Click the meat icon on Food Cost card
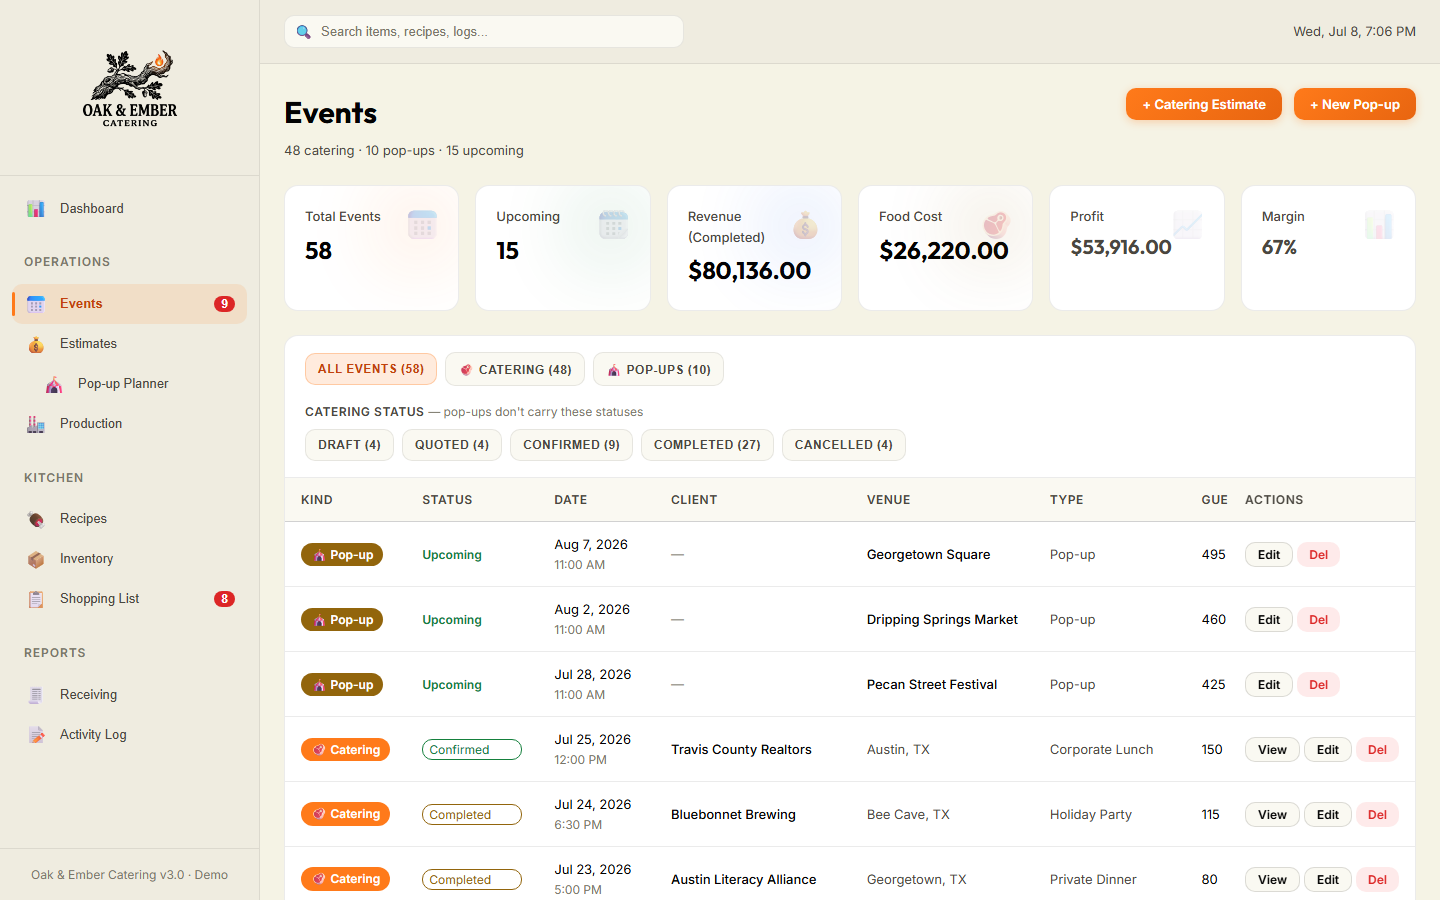Screen dimensions: 1440x900 (x=996, y=224)
